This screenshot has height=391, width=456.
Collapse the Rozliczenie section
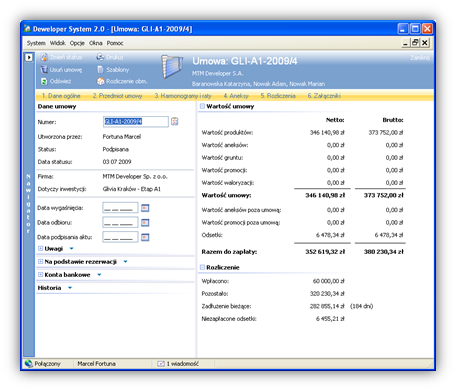pos(202,267)
